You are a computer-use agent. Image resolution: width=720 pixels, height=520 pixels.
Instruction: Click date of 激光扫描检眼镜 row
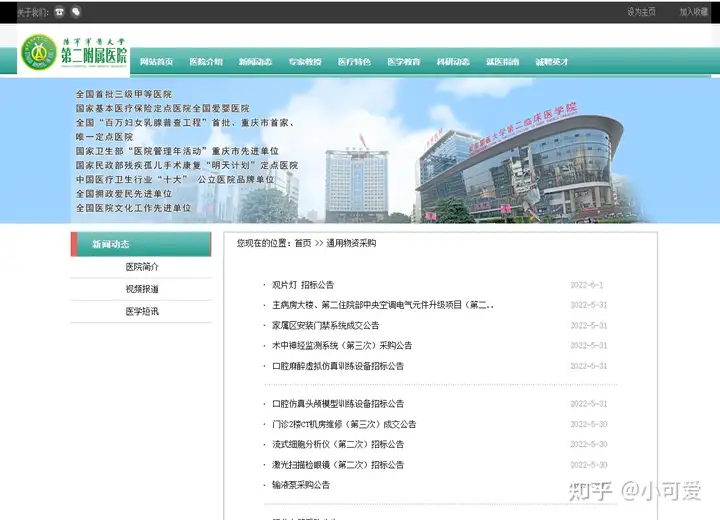[589, 465]
